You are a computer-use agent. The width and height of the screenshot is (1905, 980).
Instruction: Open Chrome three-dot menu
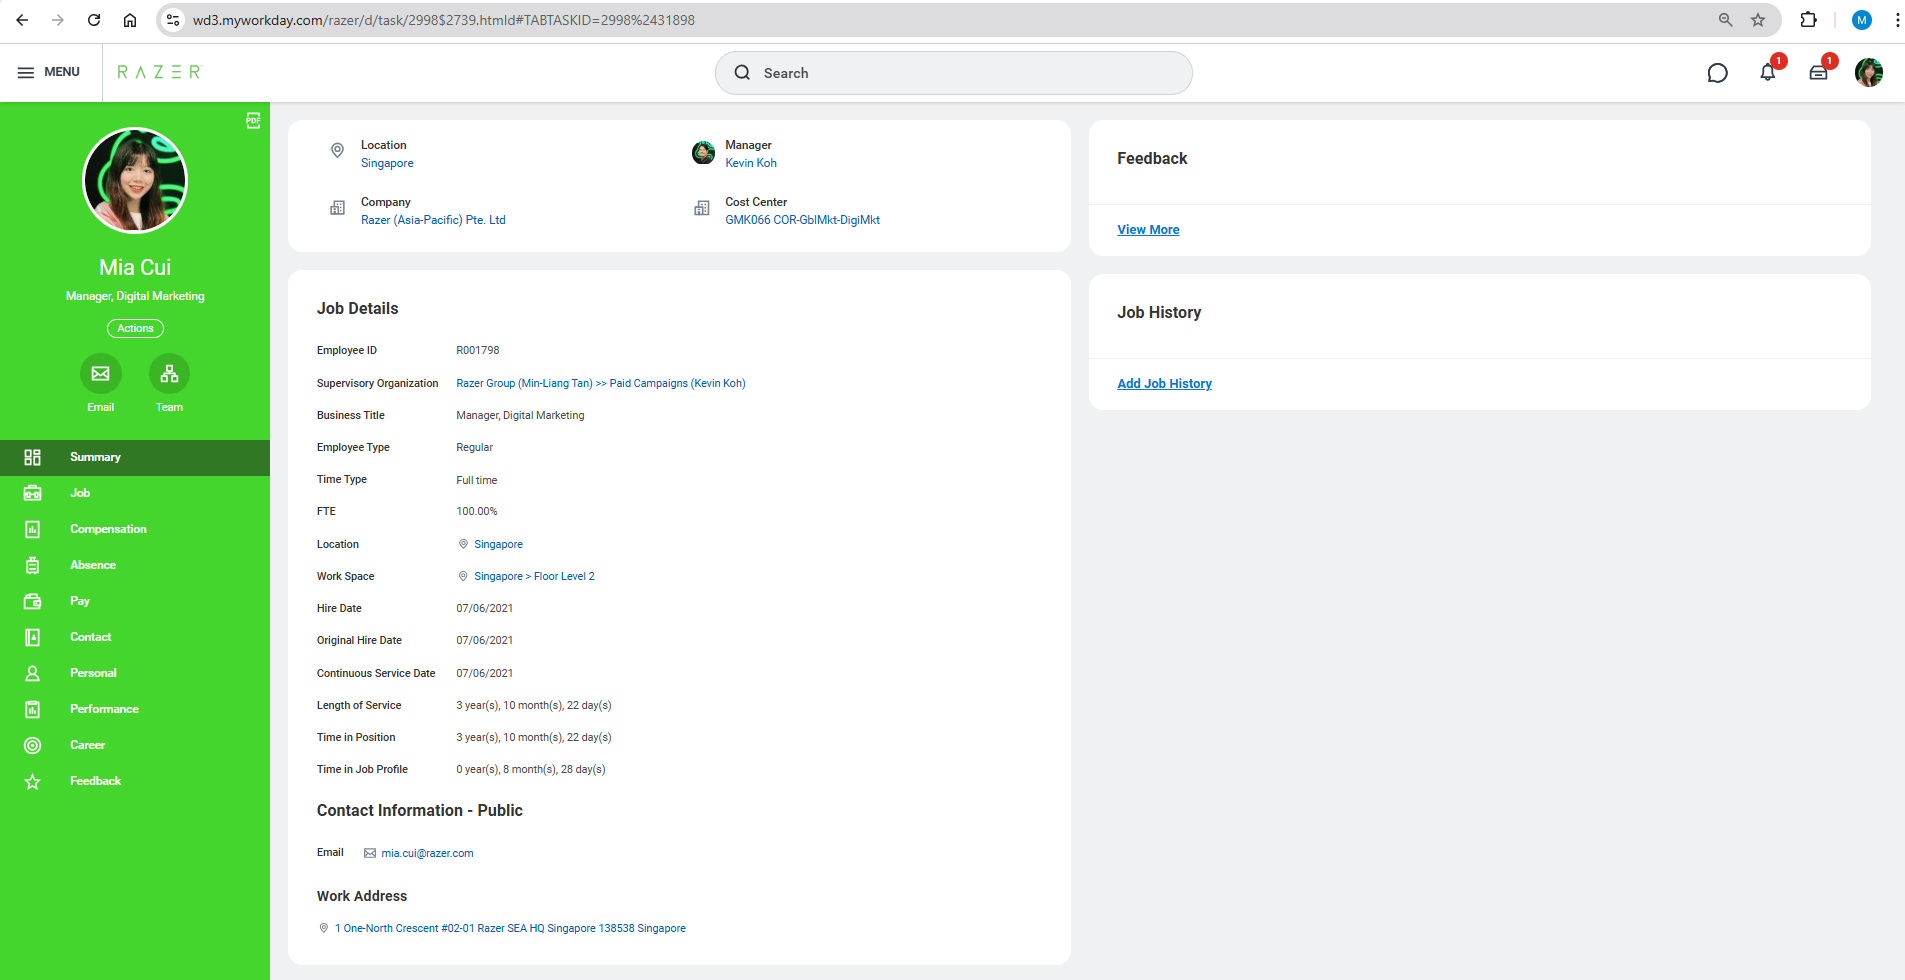point(1896,20)
